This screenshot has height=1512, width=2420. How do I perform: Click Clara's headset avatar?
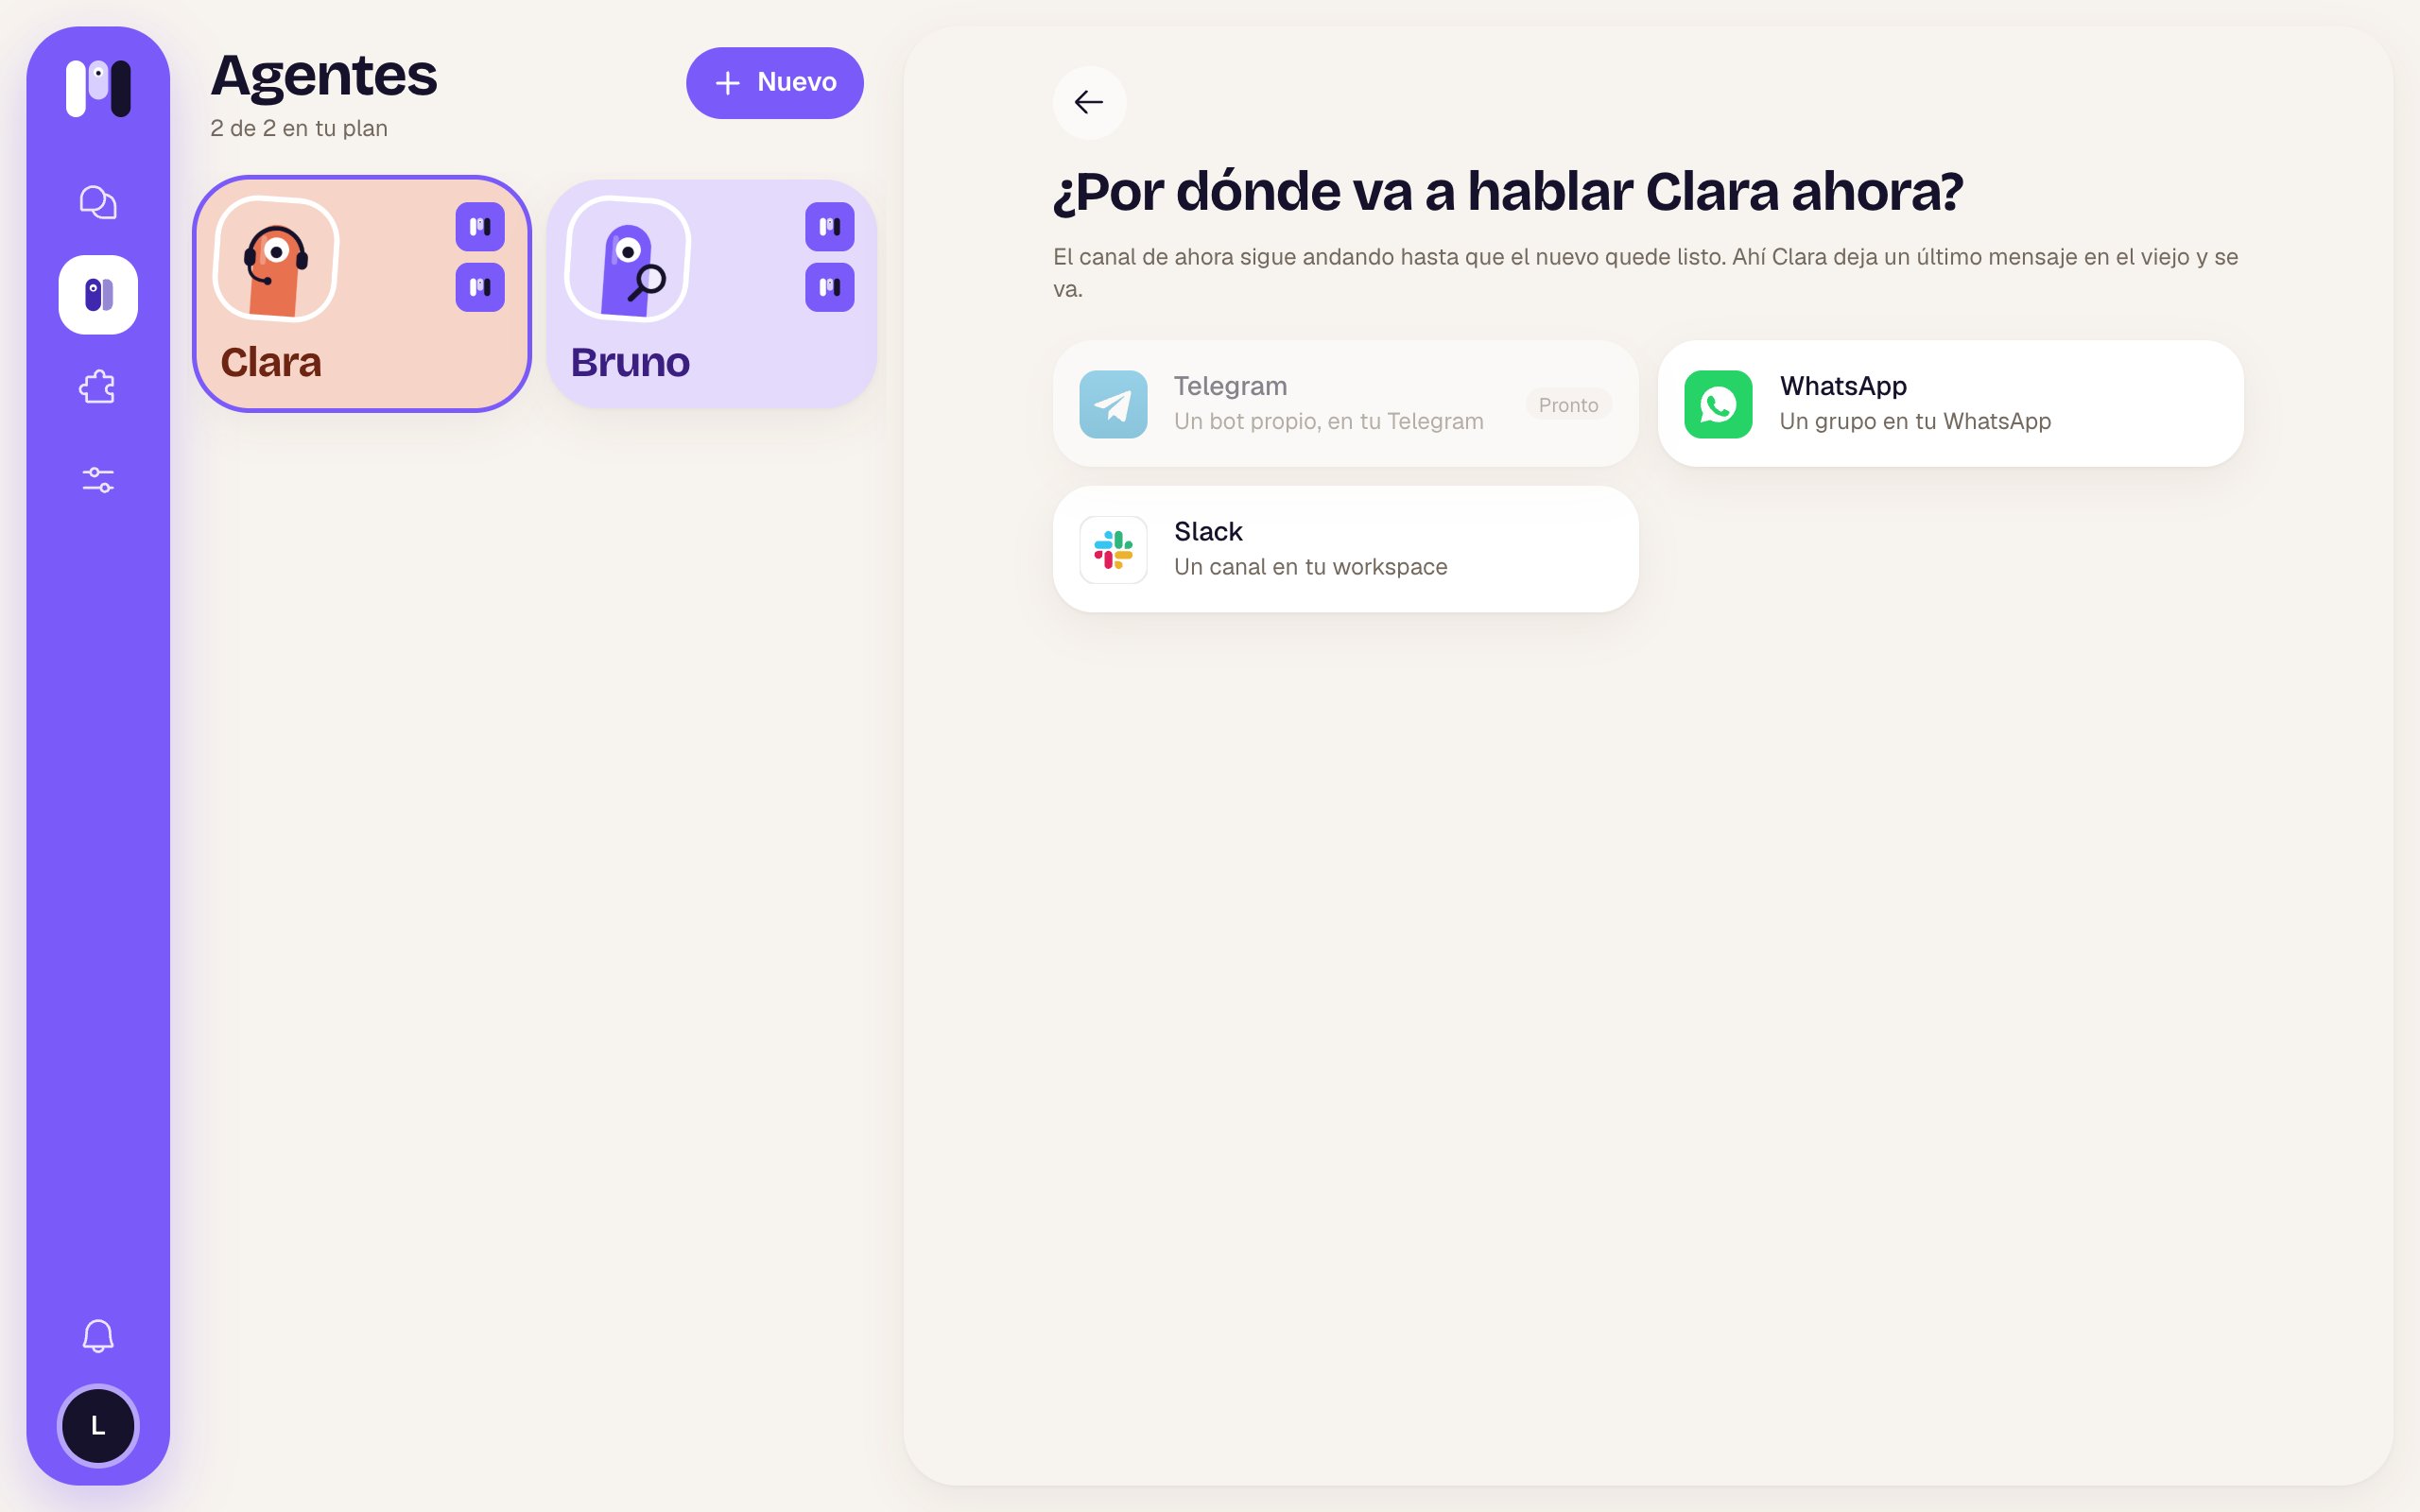(x=277, y=259)
